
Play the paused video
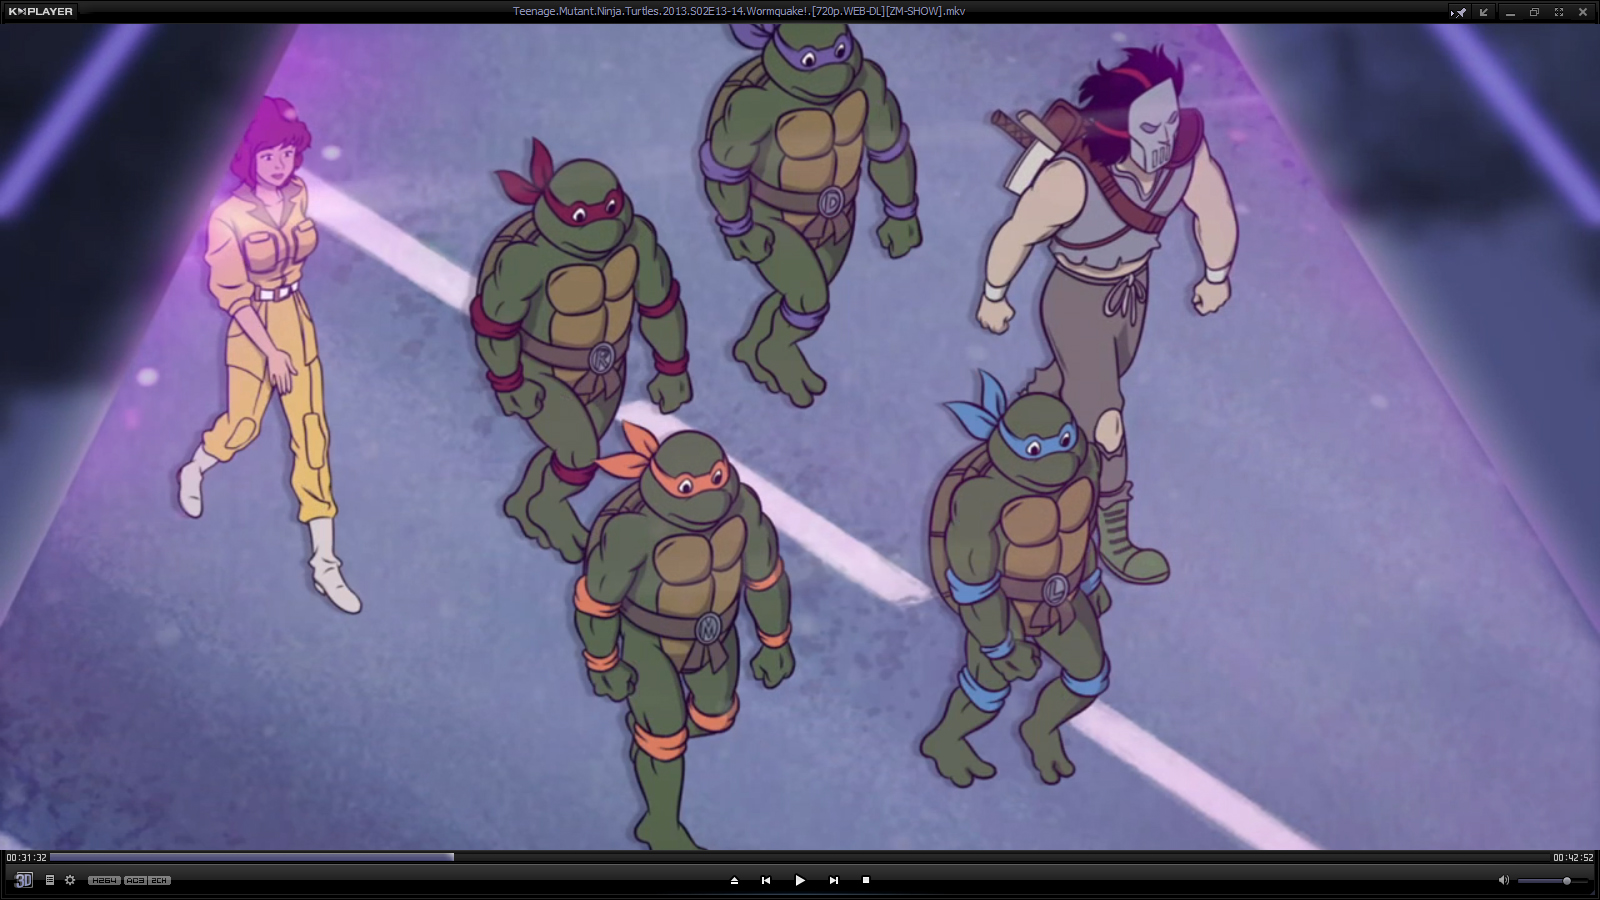click(800, 880)
